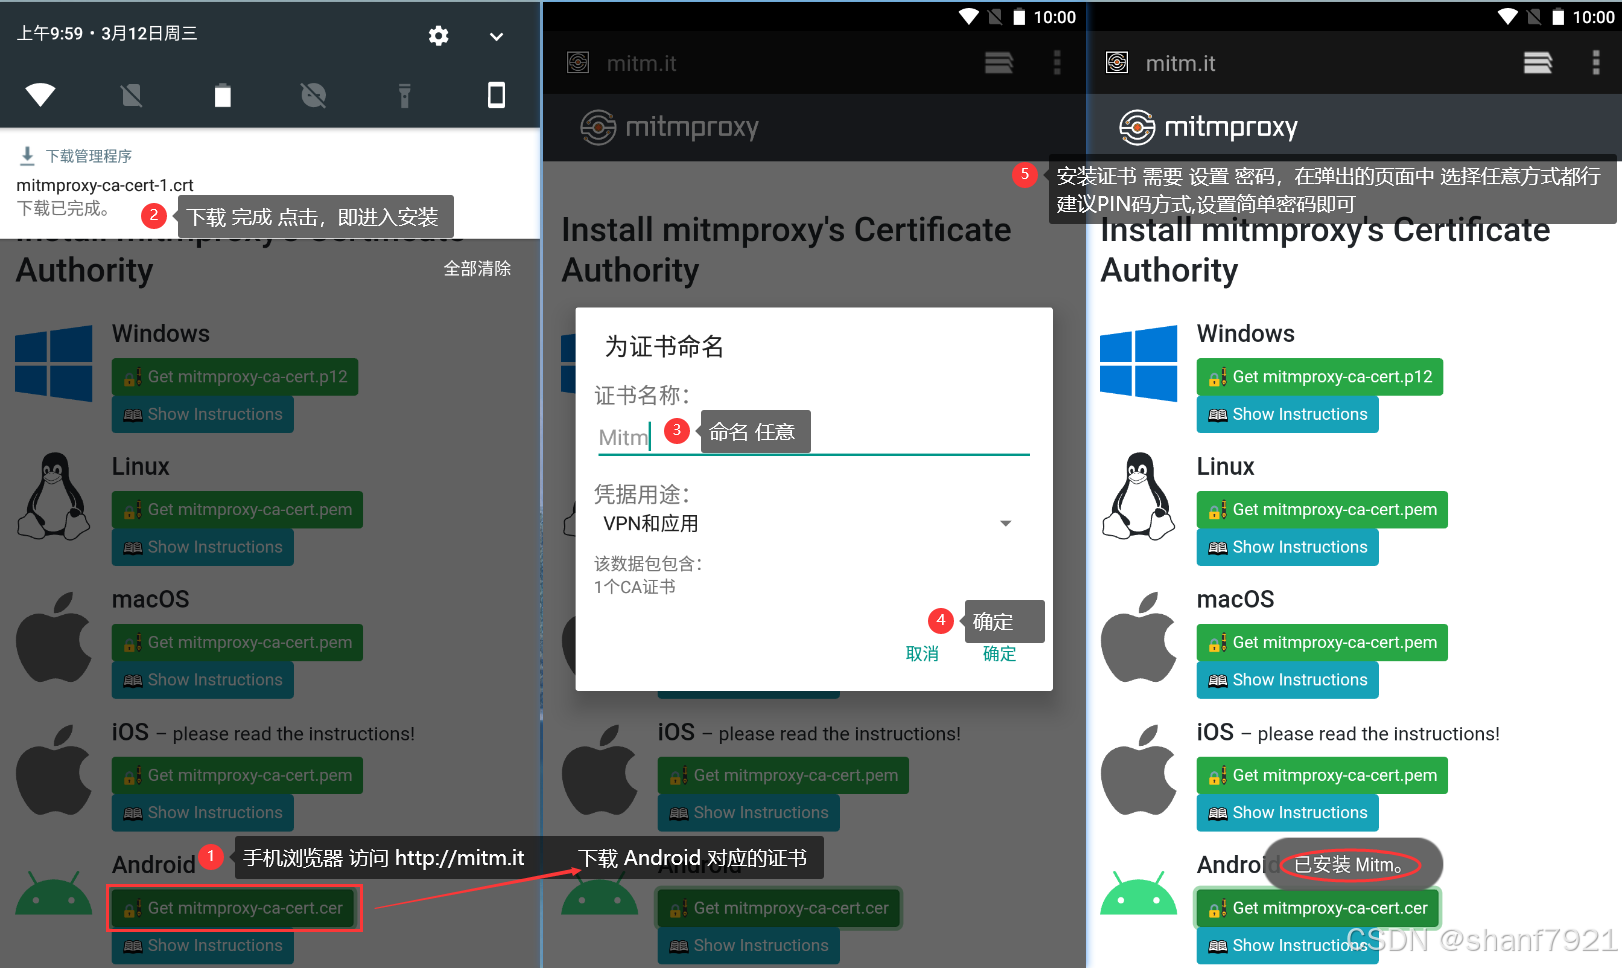Open mitmproxy-ca-cert-1.crt download notification

tap(270, 185)
